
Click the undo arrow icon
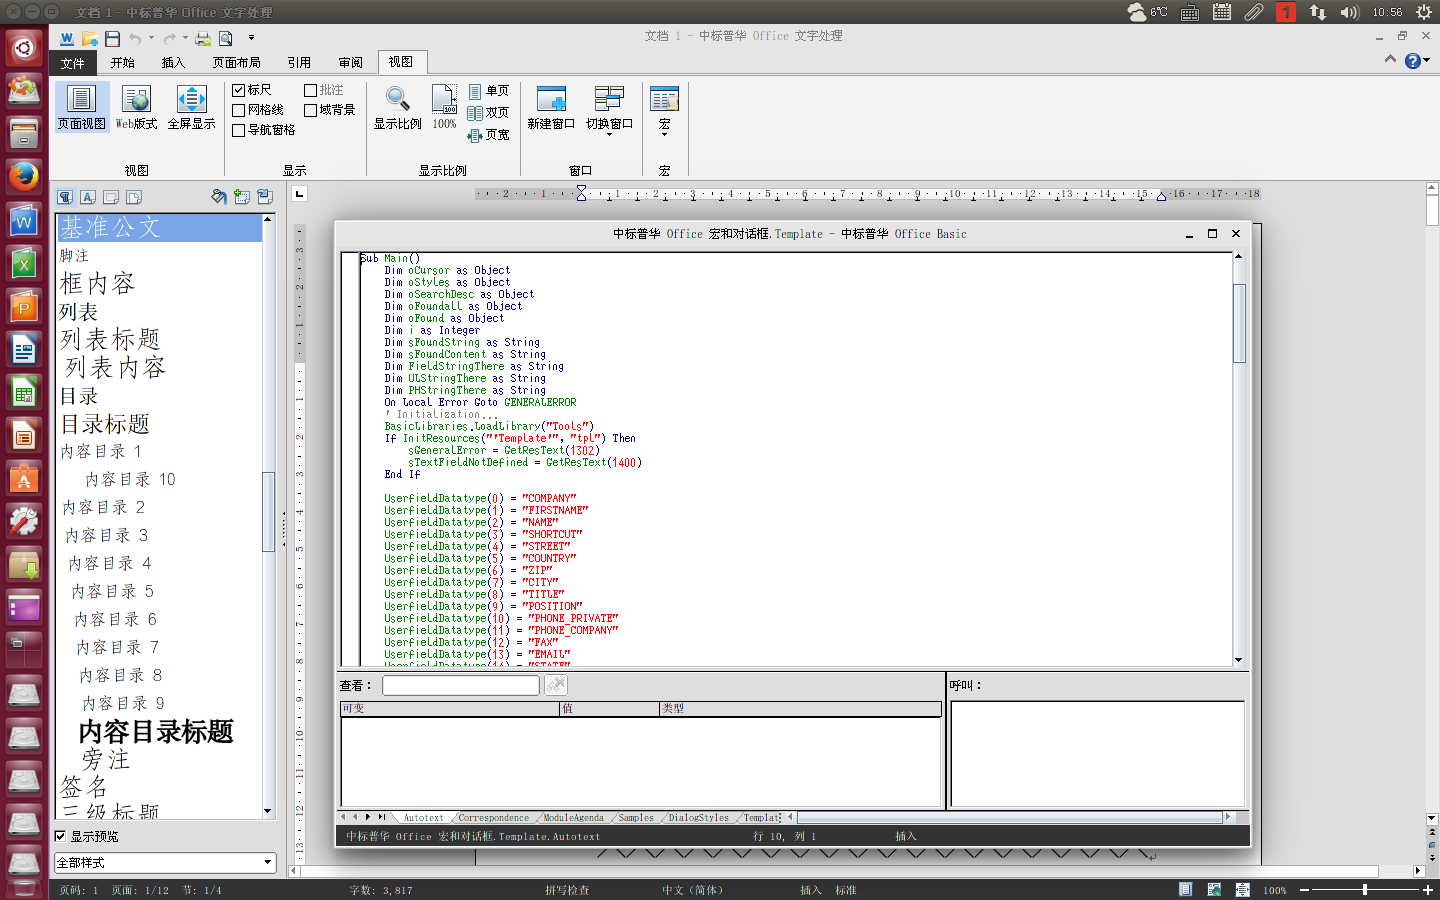(135, 38)
